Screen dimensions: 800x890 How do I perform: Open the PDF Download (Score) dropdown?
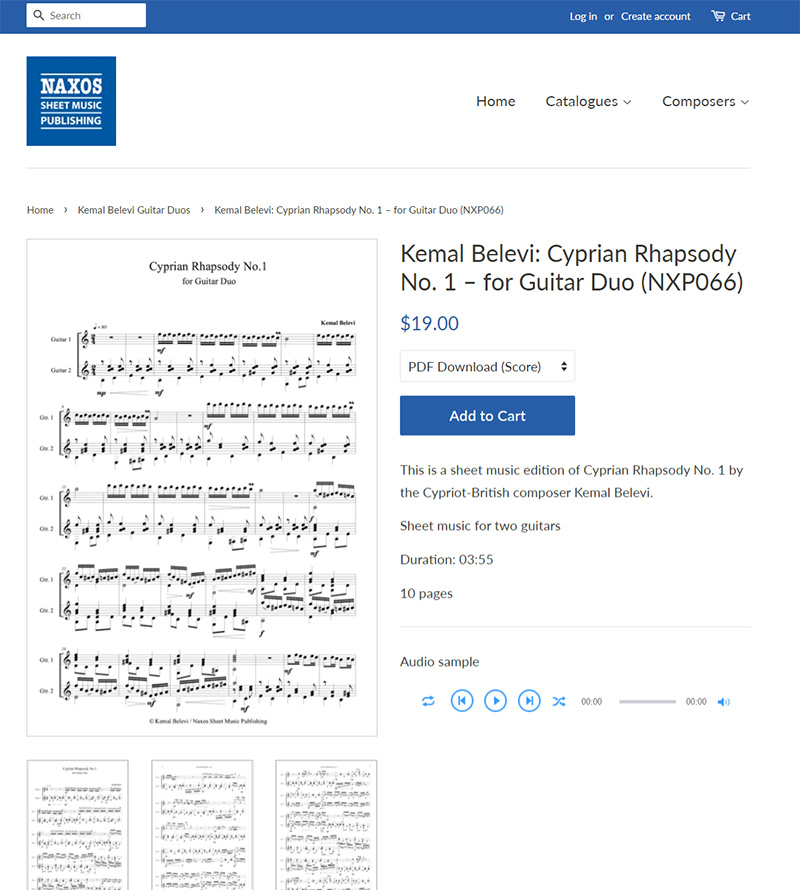pos(487,367)
